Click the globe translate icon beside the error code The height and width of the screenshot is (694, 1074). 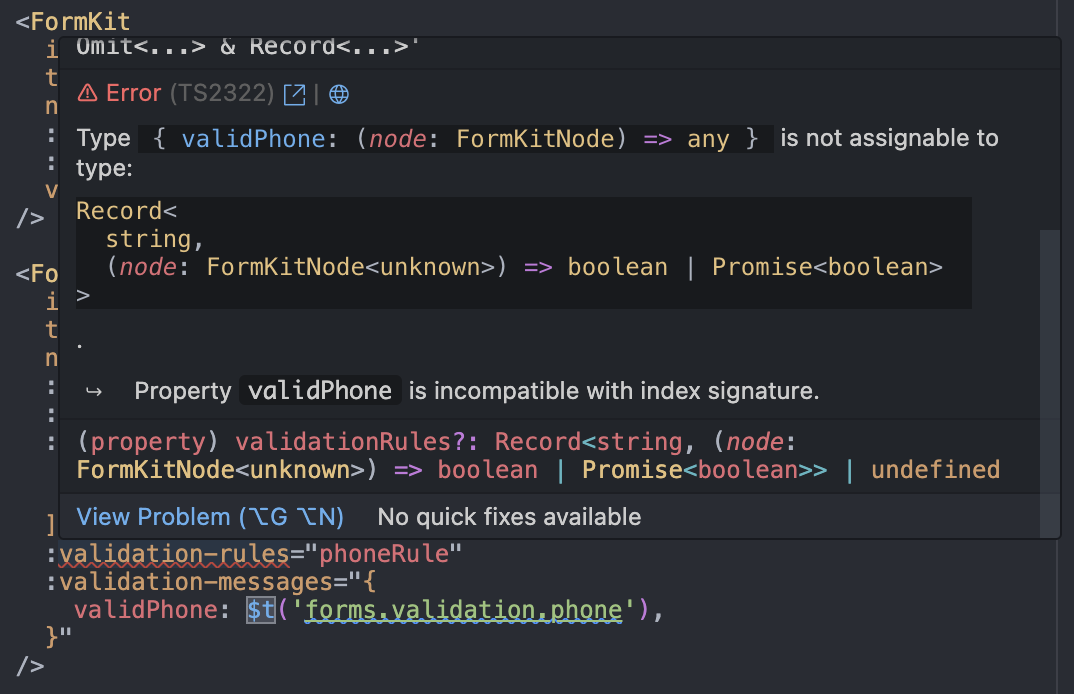coord(339,95)
